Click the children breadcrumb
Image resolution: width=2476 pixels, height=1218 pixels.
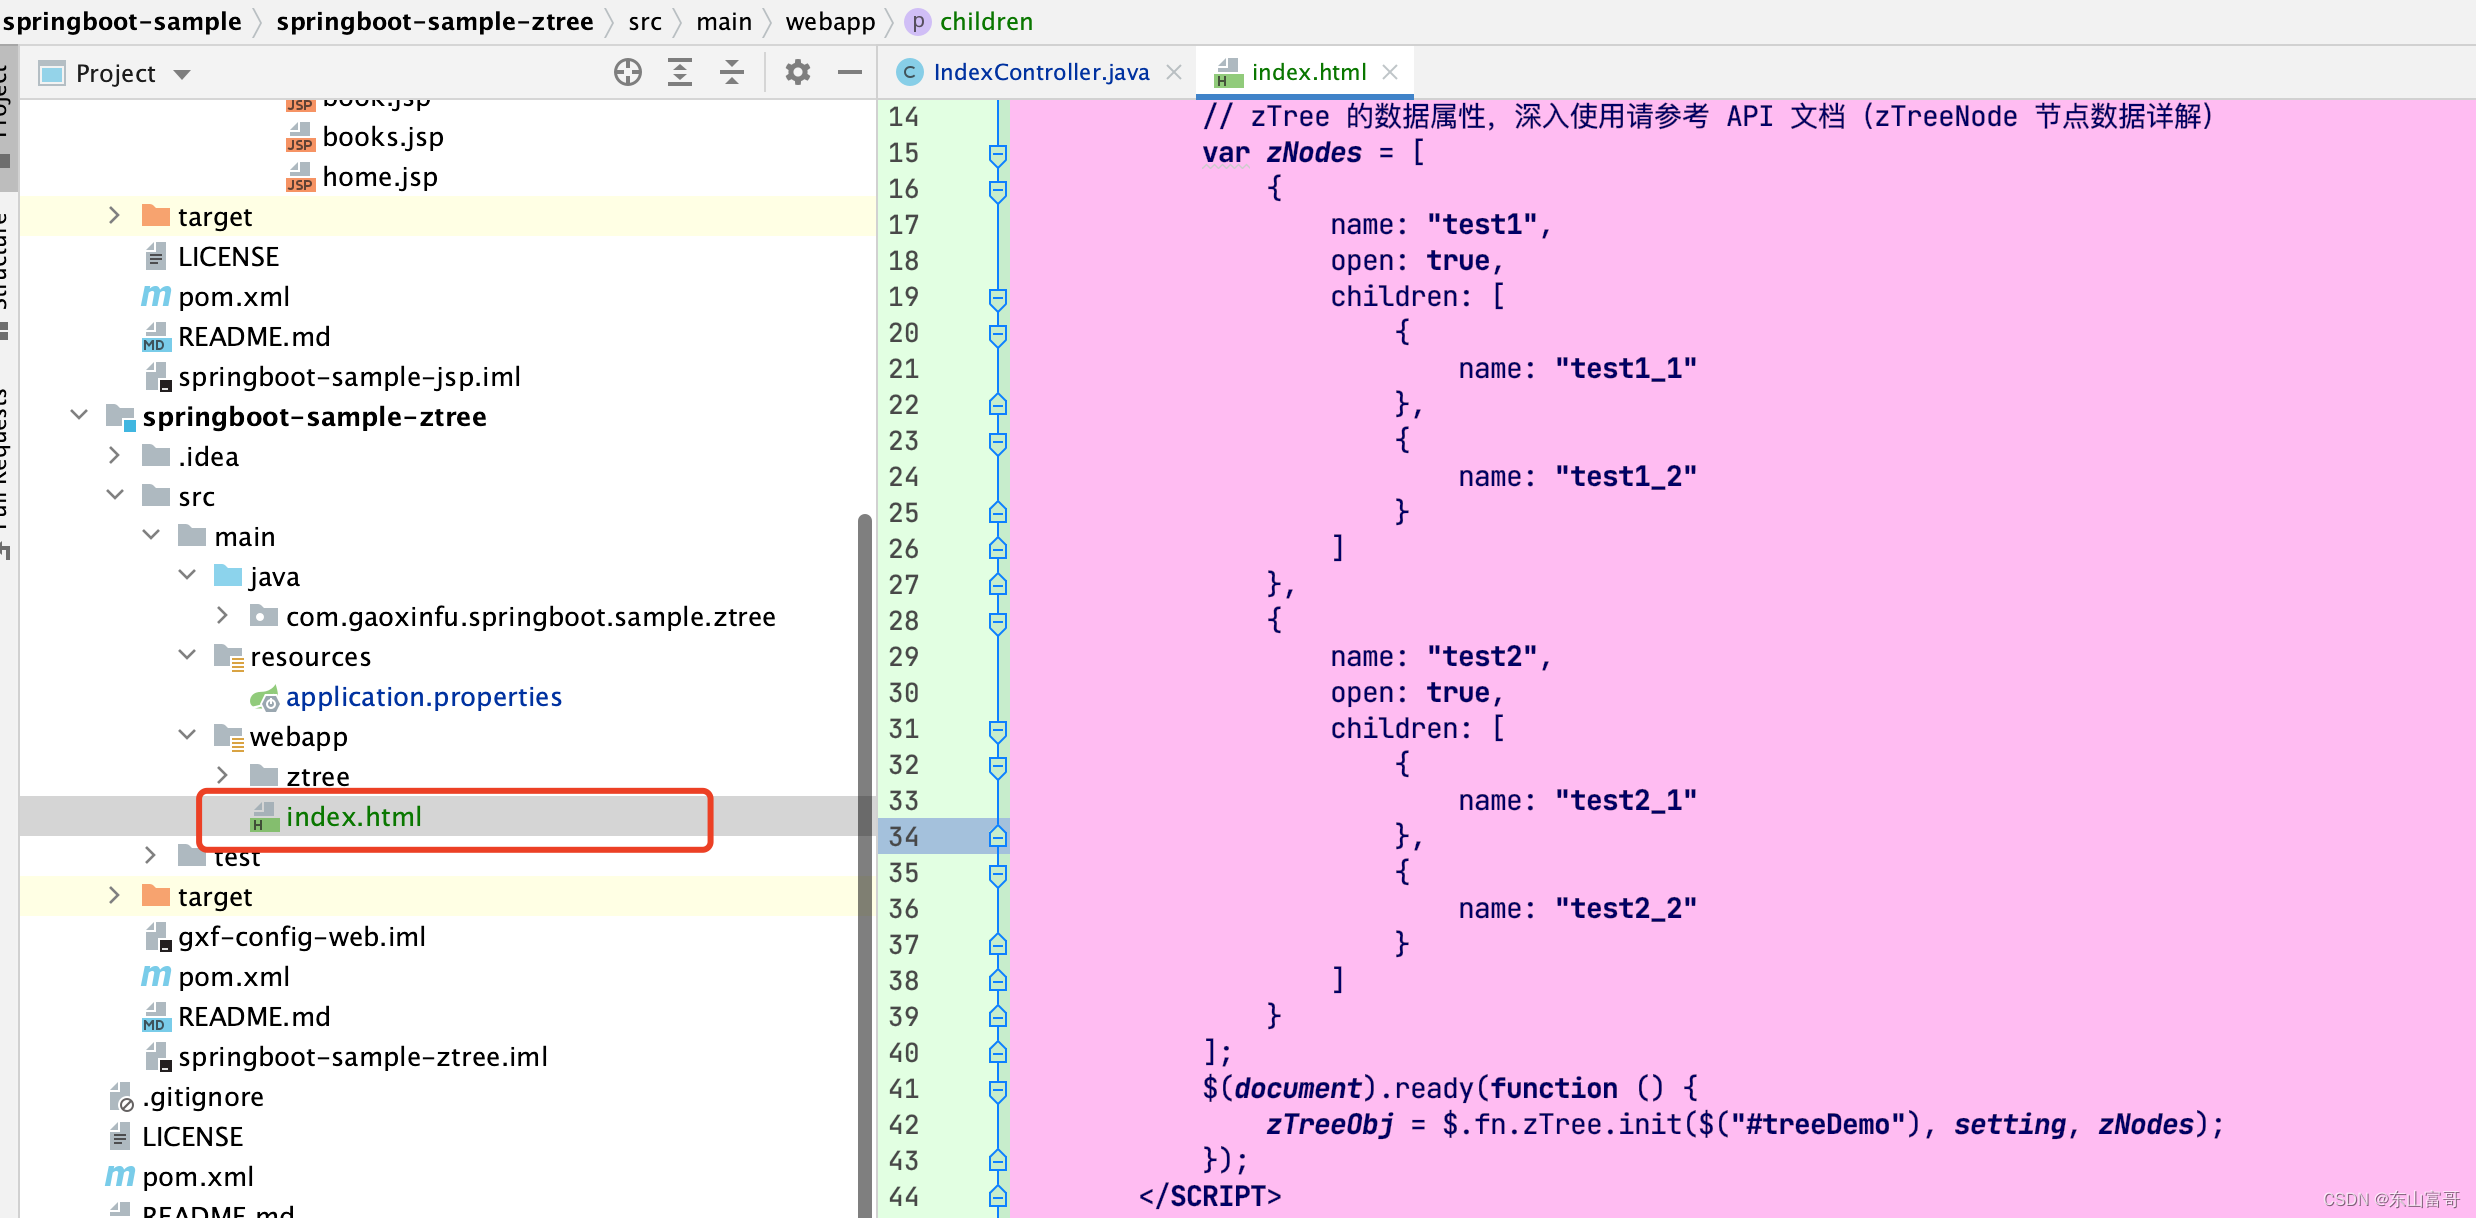[986, 21]
